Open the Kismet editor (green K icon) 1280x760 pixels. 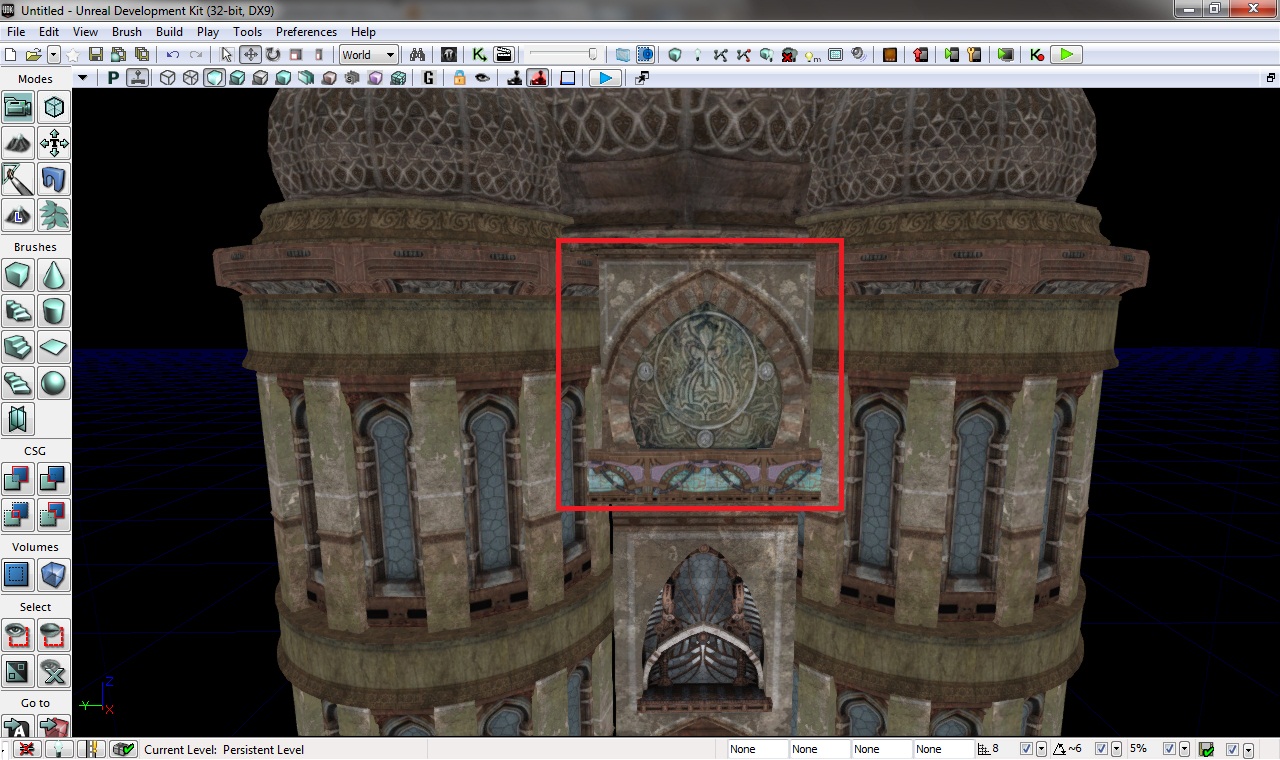pos(480,55)
